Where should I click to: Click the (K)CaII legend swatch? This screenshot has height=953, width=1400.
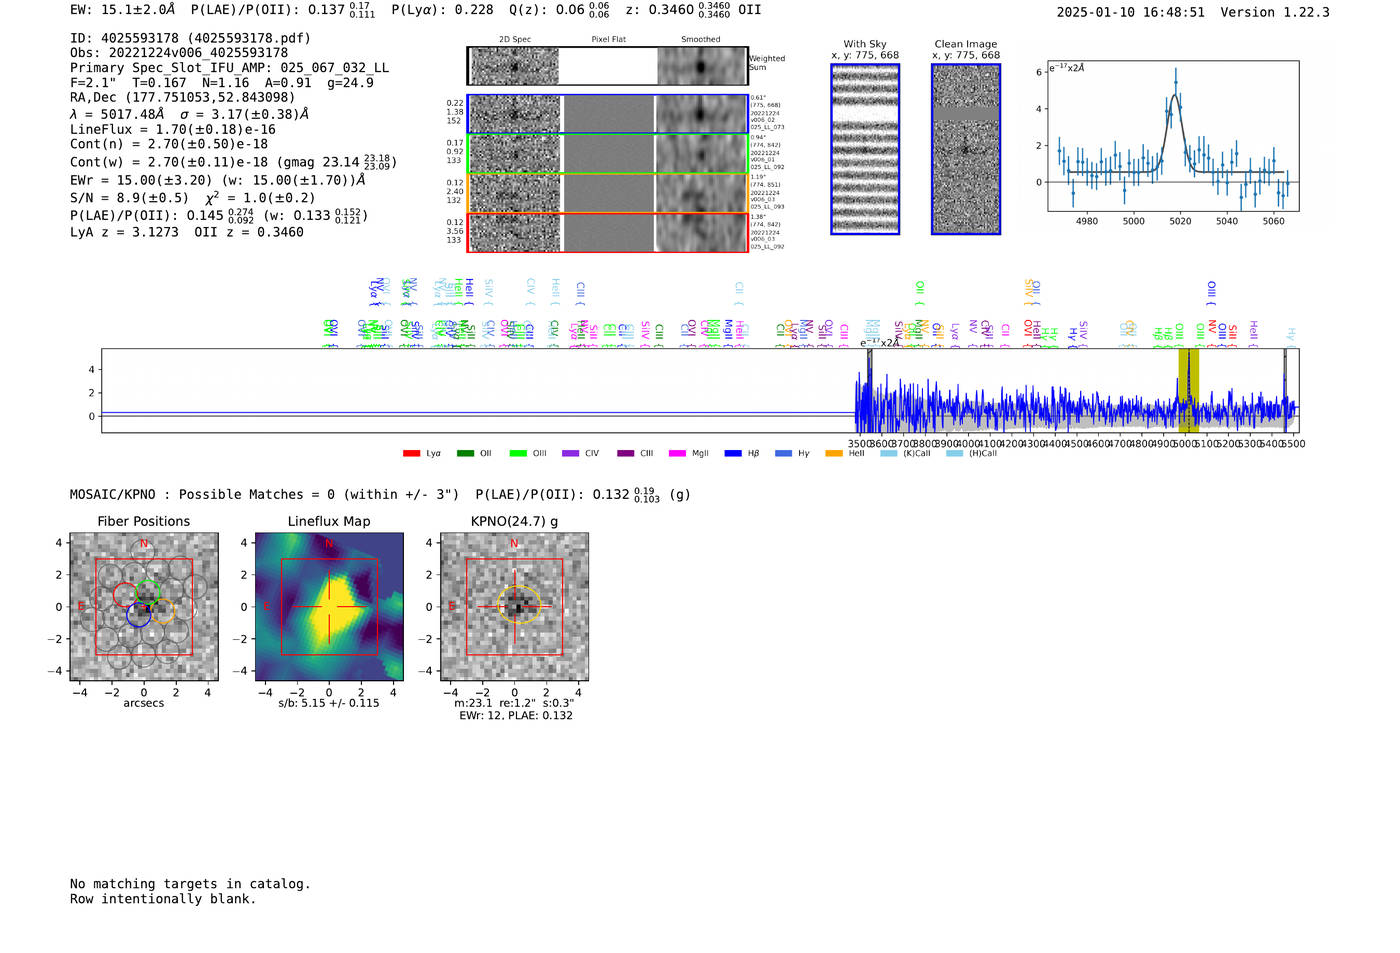pos(889,453)
